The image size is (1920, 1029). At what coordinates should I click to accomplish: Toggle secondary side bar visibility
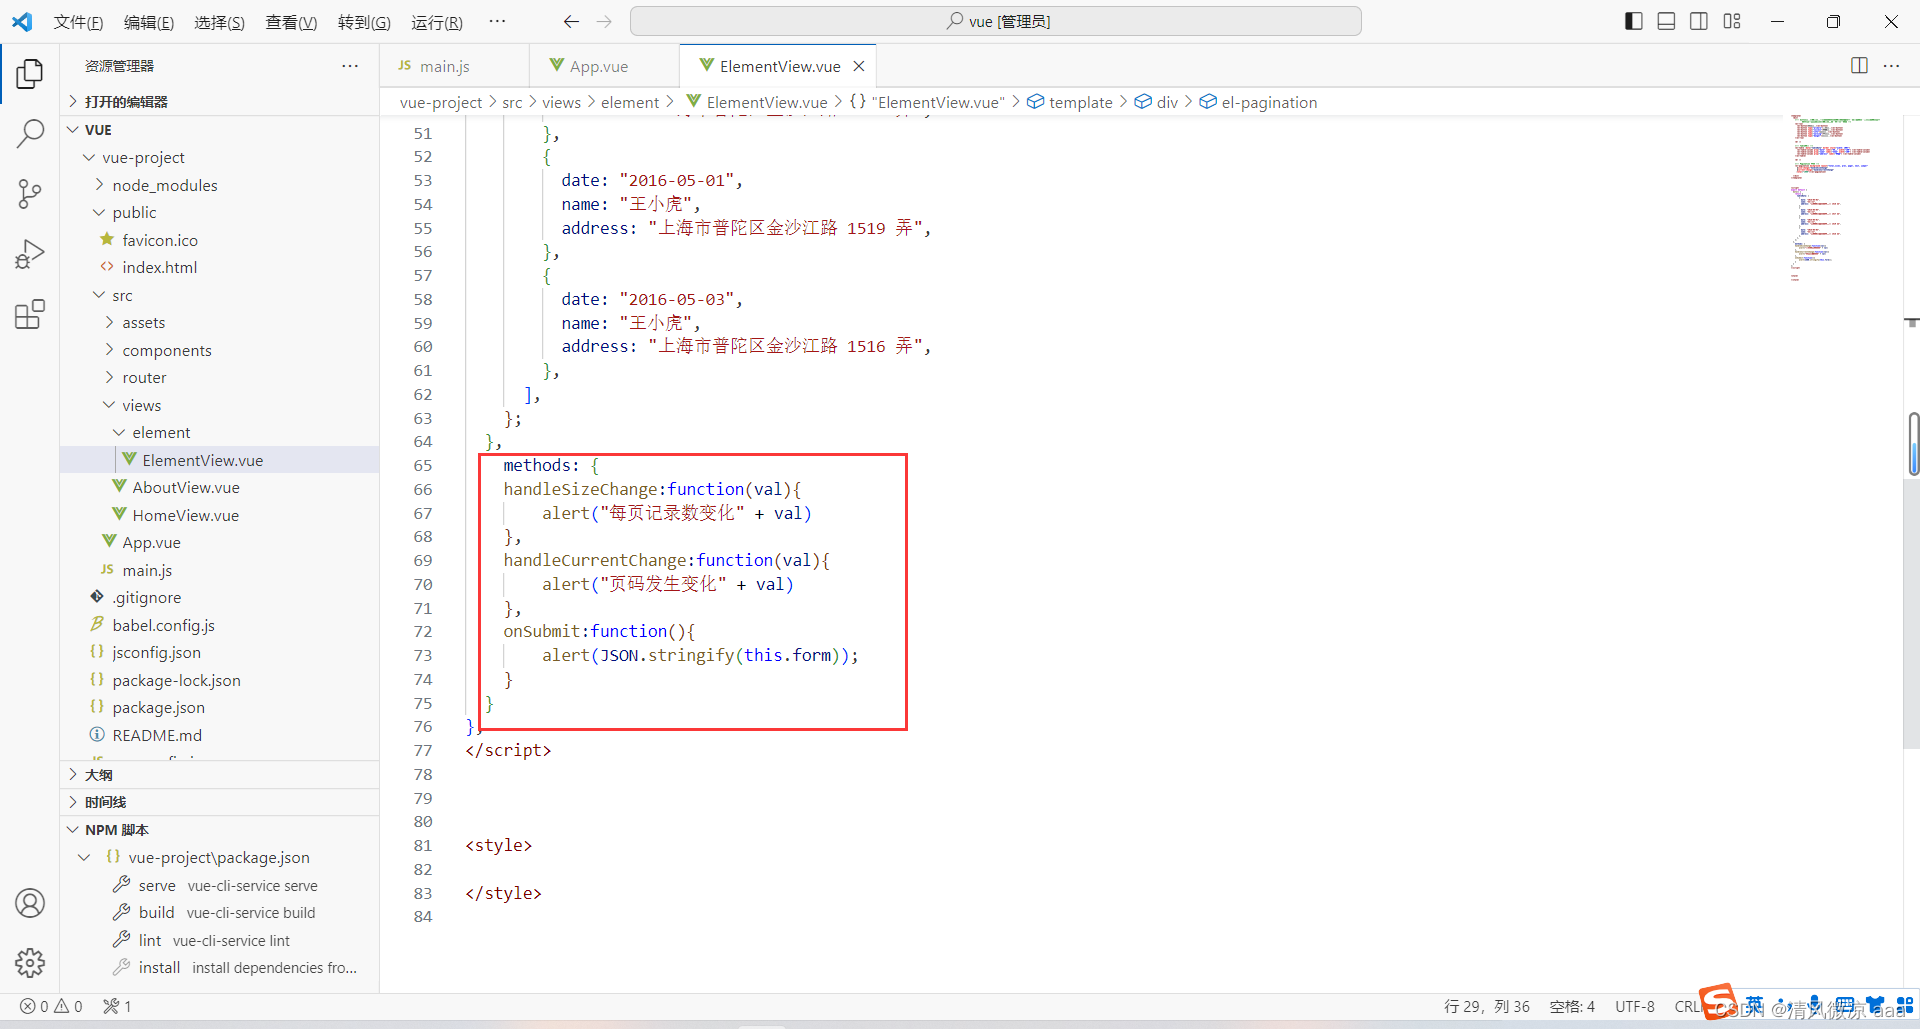(x=1699, y=21)
